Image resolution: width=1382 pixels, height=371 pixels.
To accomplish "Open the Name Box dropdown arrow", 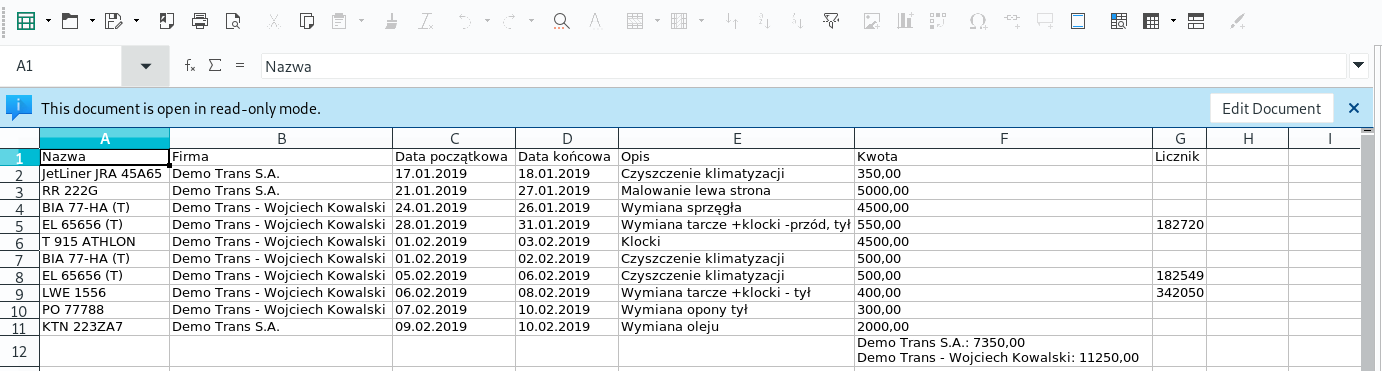I will click(146, 66).
